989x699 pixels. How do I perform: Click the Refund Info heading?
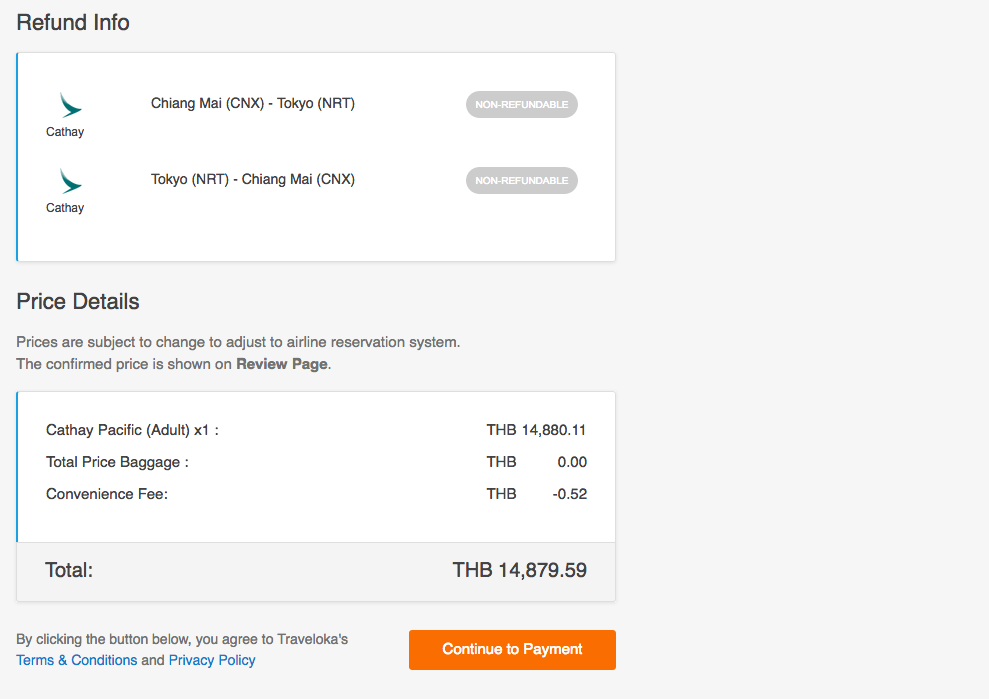click(x=73, y=23)
